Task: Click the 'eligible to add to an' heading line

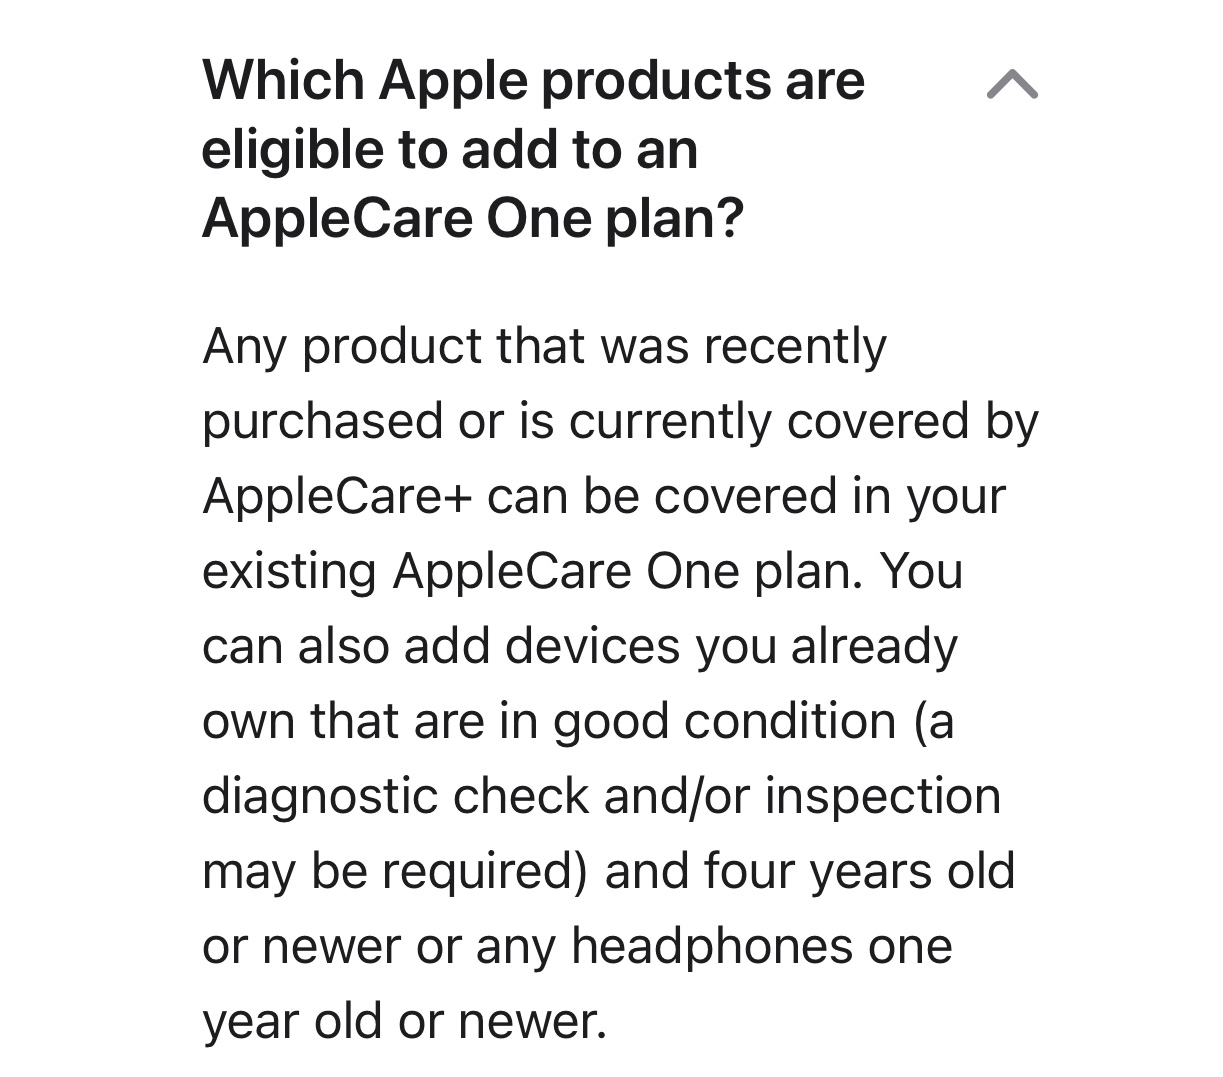Action: pyautogui.click(x=450, y=149)
